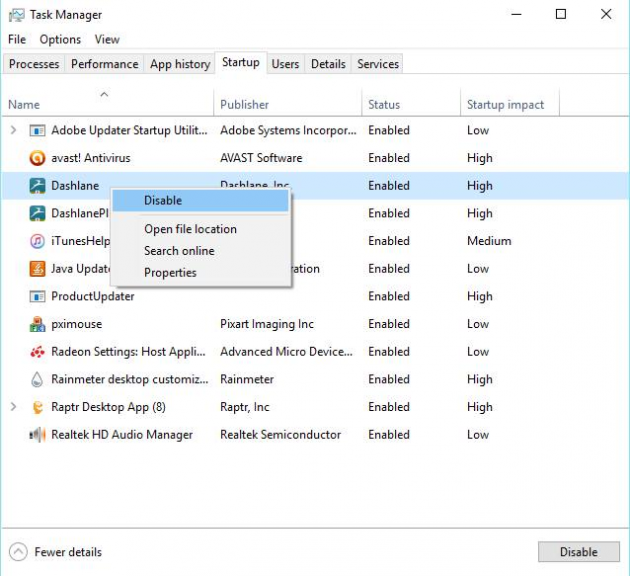Click the Radeon Settings red icon
630x576 pixels.
37,352
